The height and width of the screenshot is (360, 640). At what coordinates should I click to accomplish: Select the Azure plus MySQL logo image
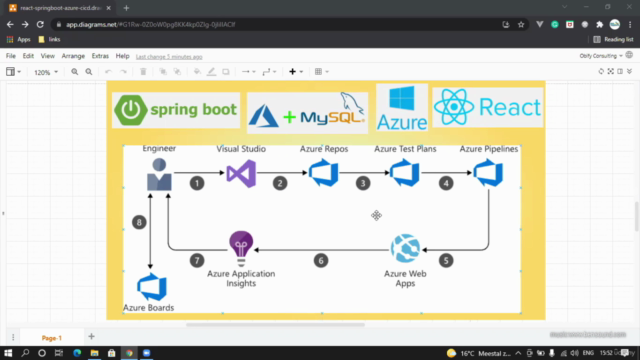[x=307, y=112]
